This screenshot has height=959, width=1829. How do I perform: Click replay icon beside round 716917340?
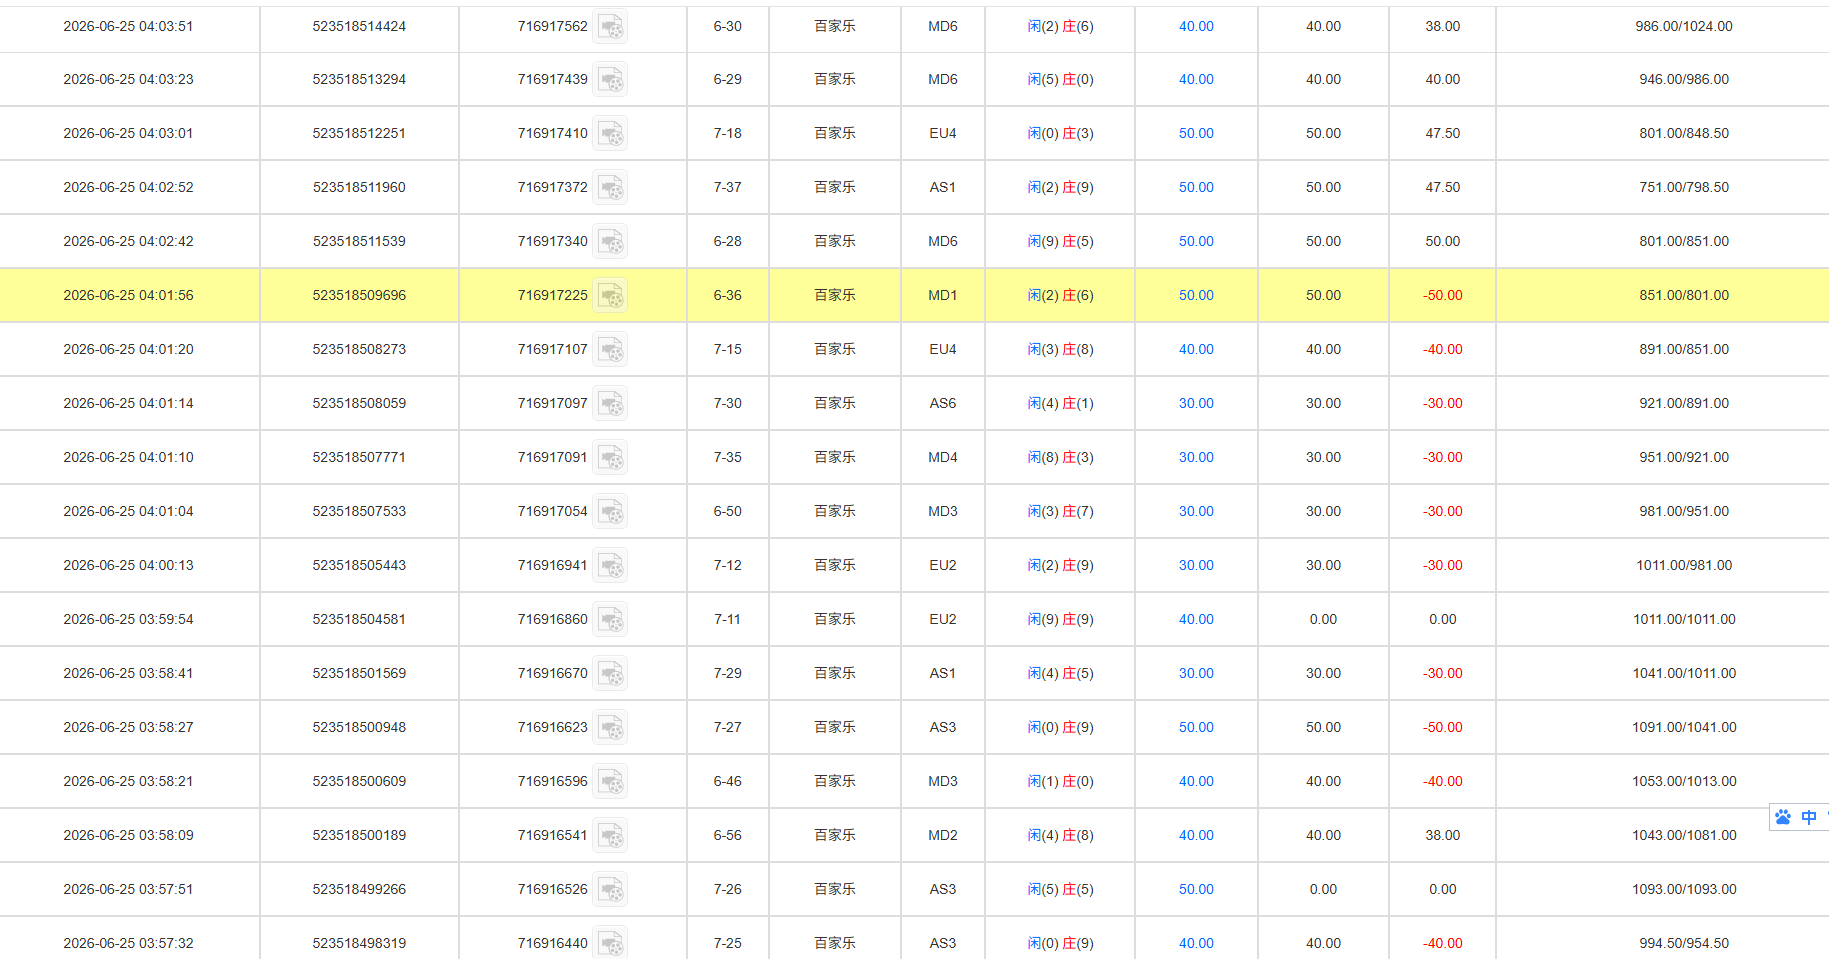pos(610,242)
